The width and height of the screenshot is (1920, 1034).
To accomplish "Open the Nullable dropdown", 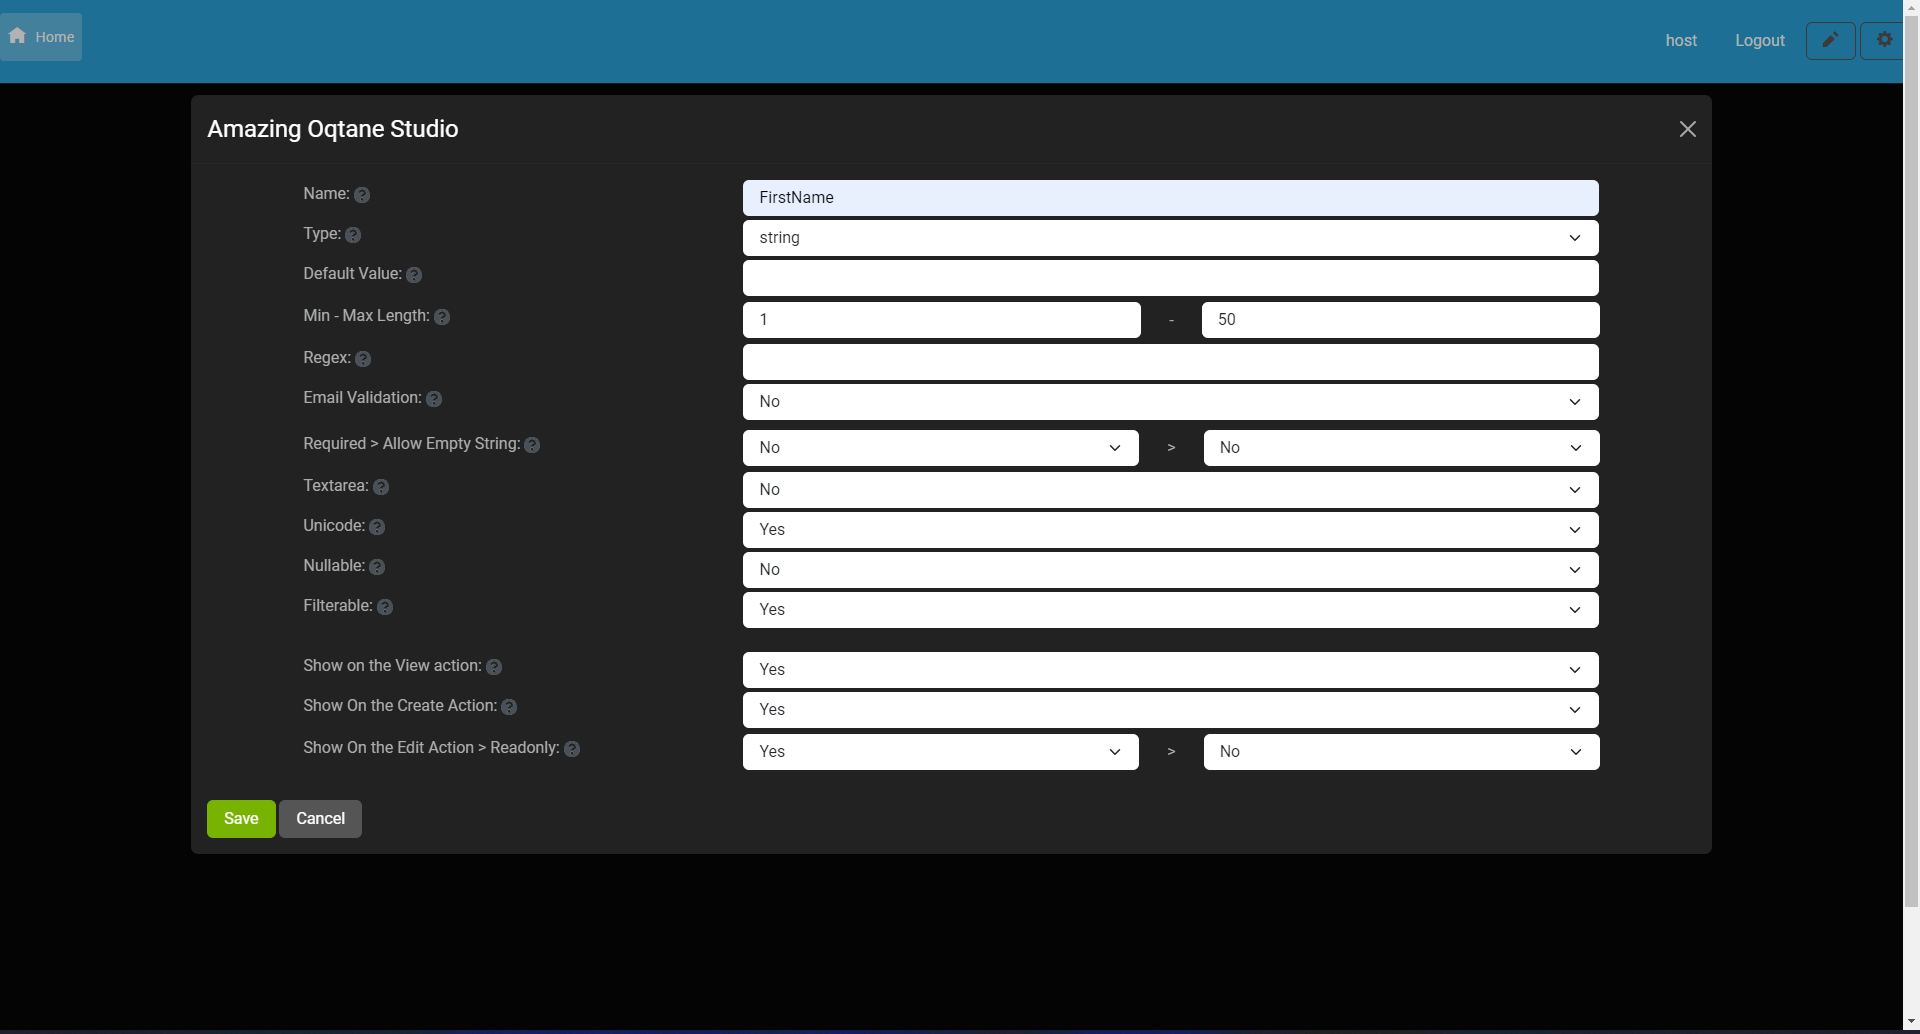I will tap(1170, 570).
